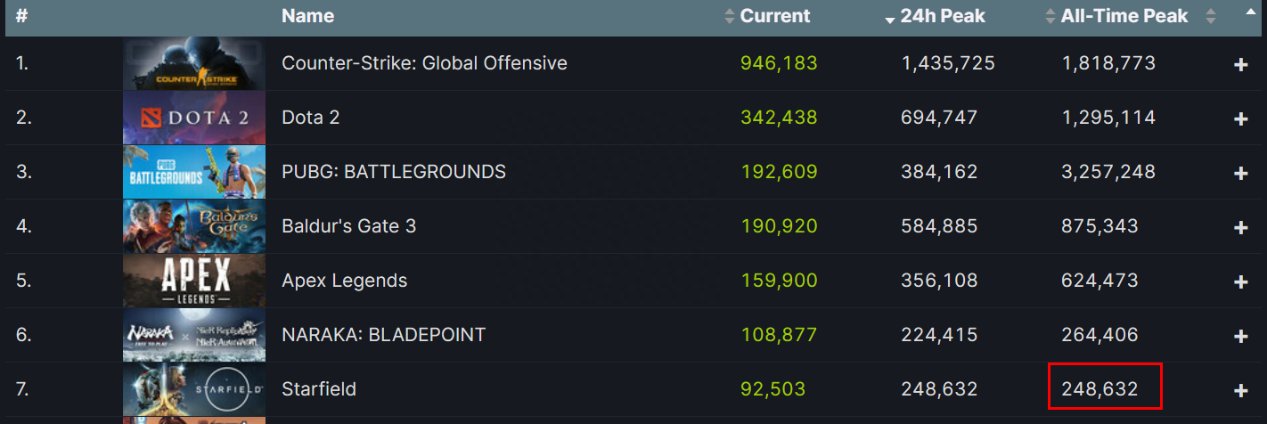1267x424 pixels.
Task: Expand Apex Legends row plus icon
Action: point(1241,282)
